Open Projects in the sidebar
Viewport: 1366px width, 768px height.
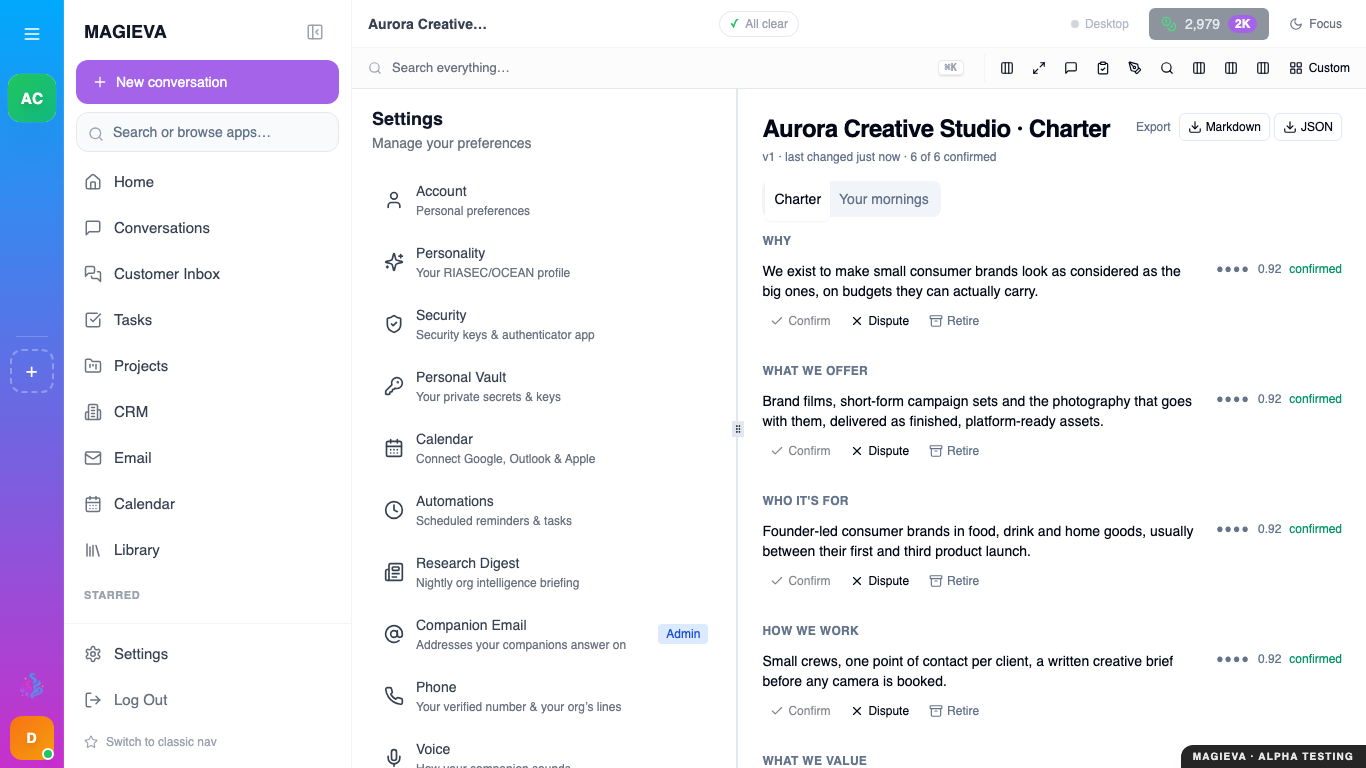point(207,366)
